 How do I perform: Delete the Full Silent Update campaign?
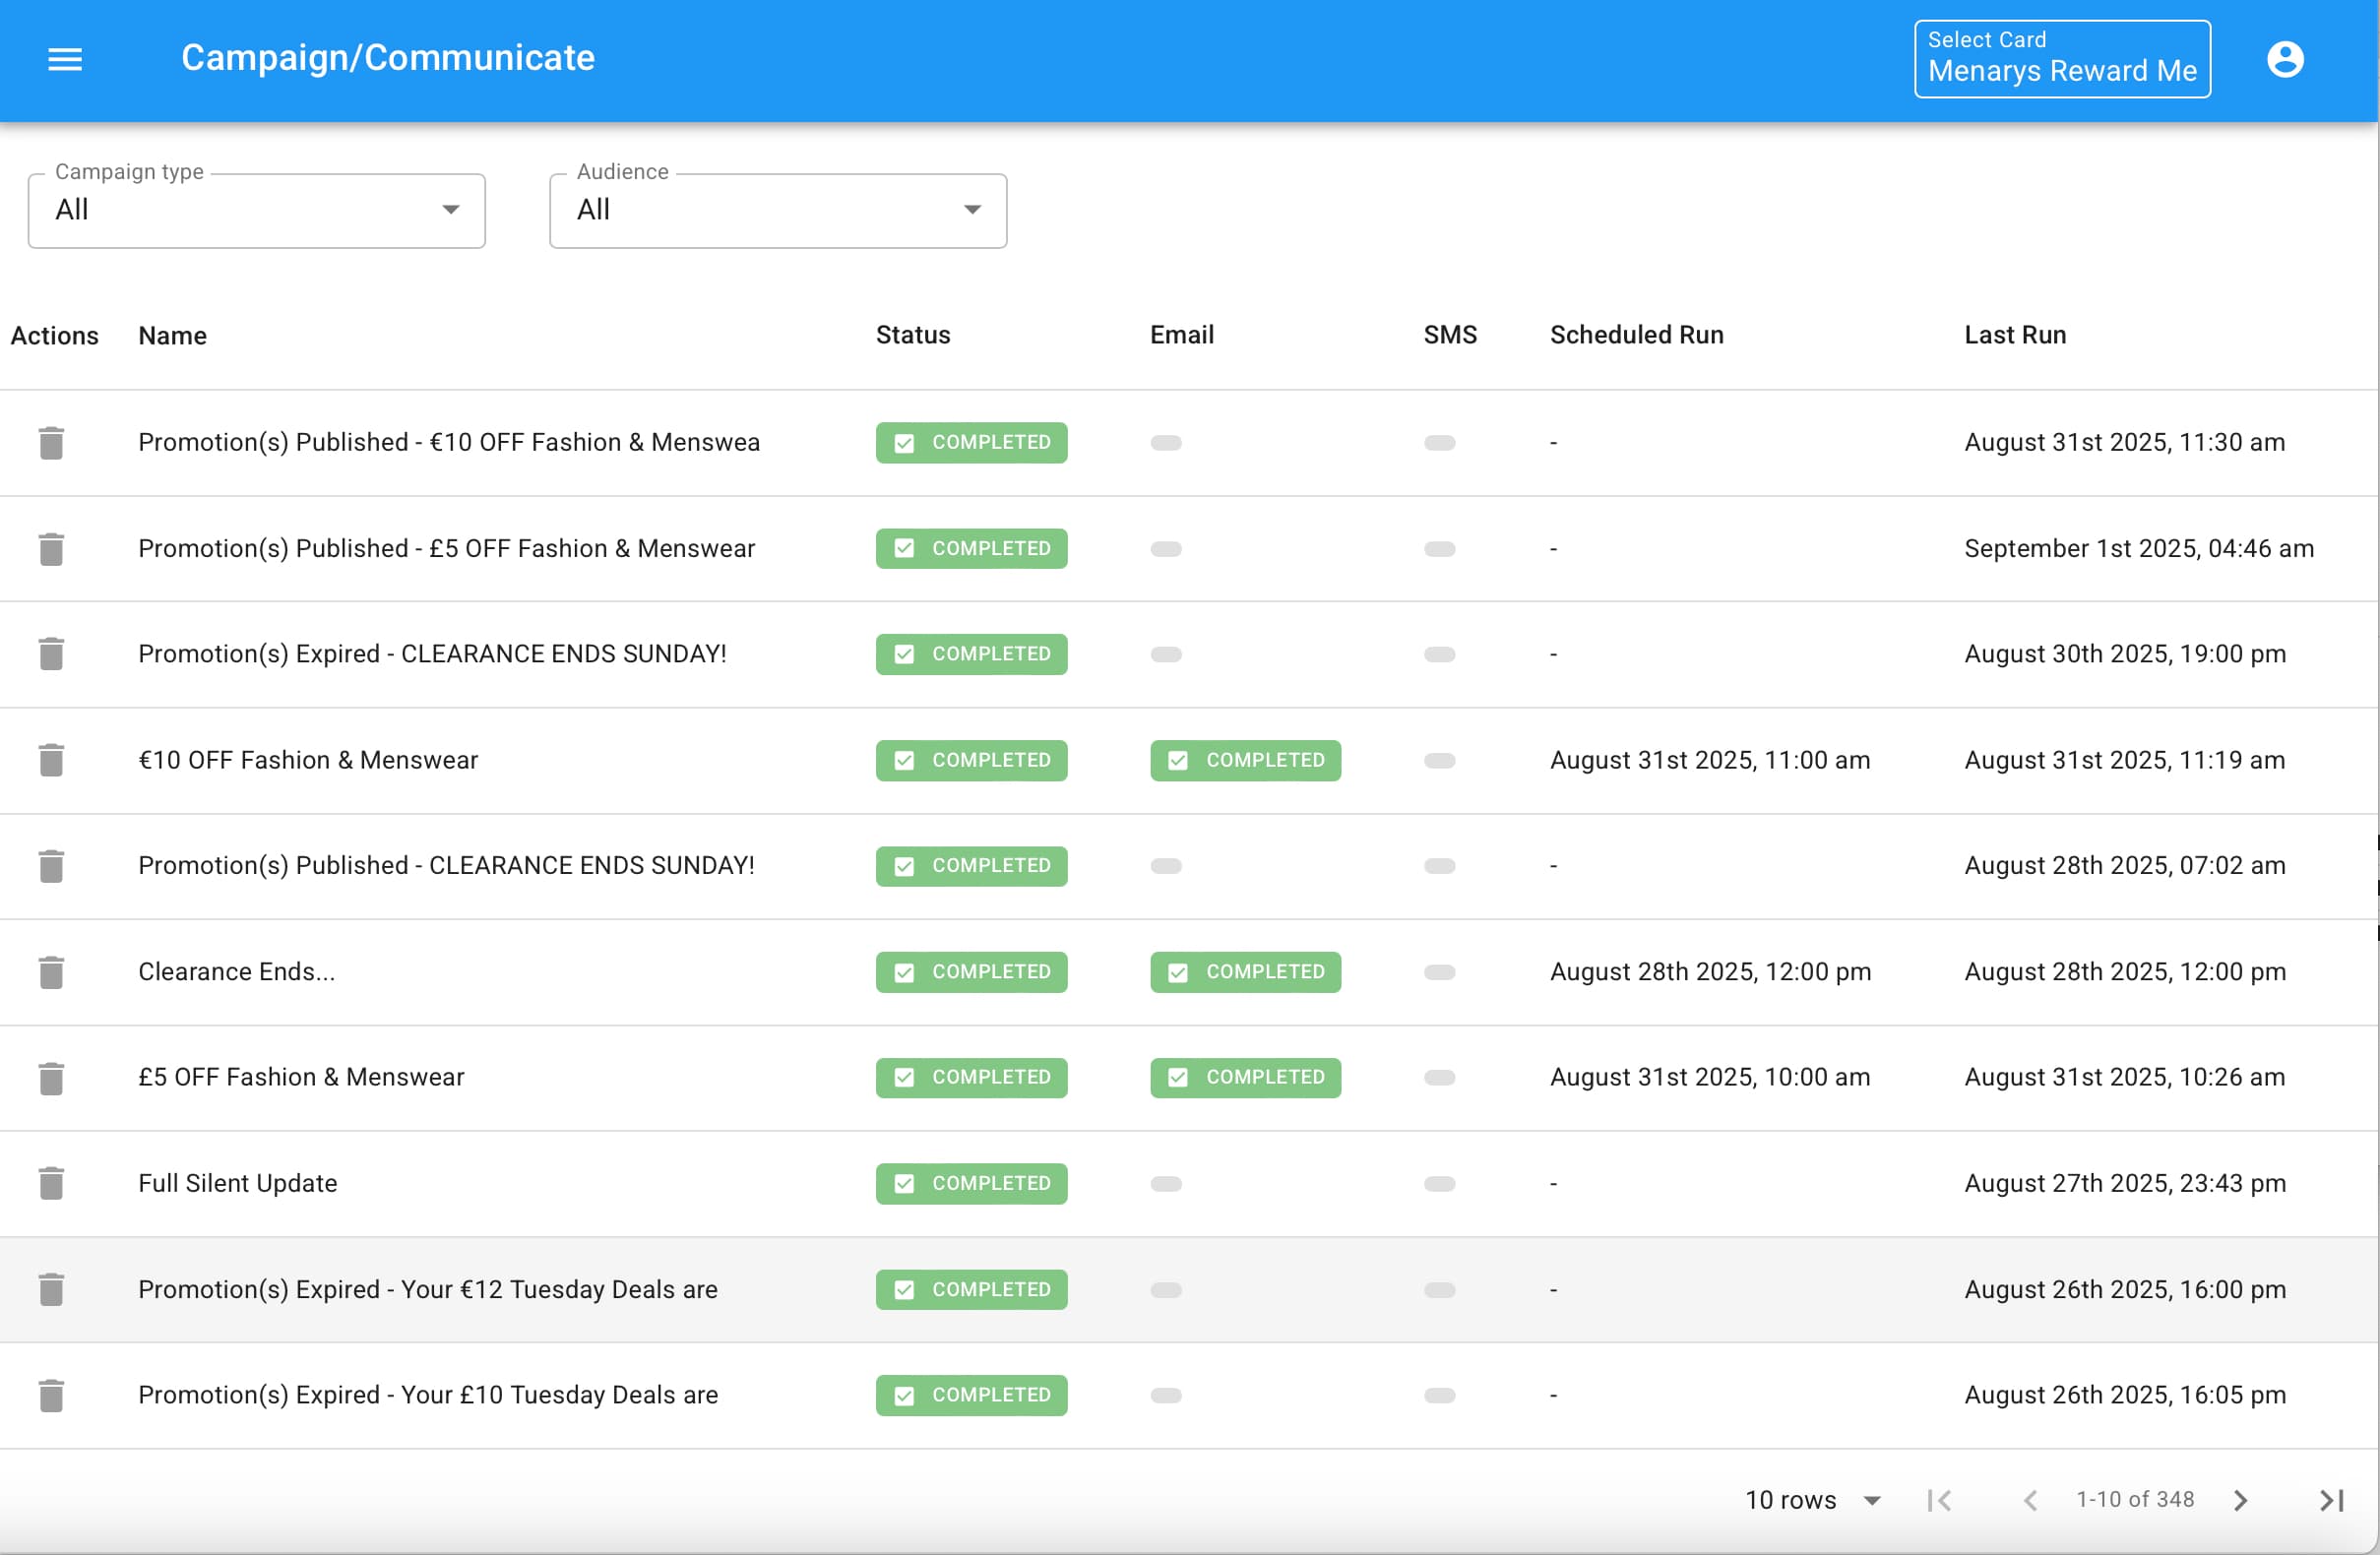[51, 1183]
